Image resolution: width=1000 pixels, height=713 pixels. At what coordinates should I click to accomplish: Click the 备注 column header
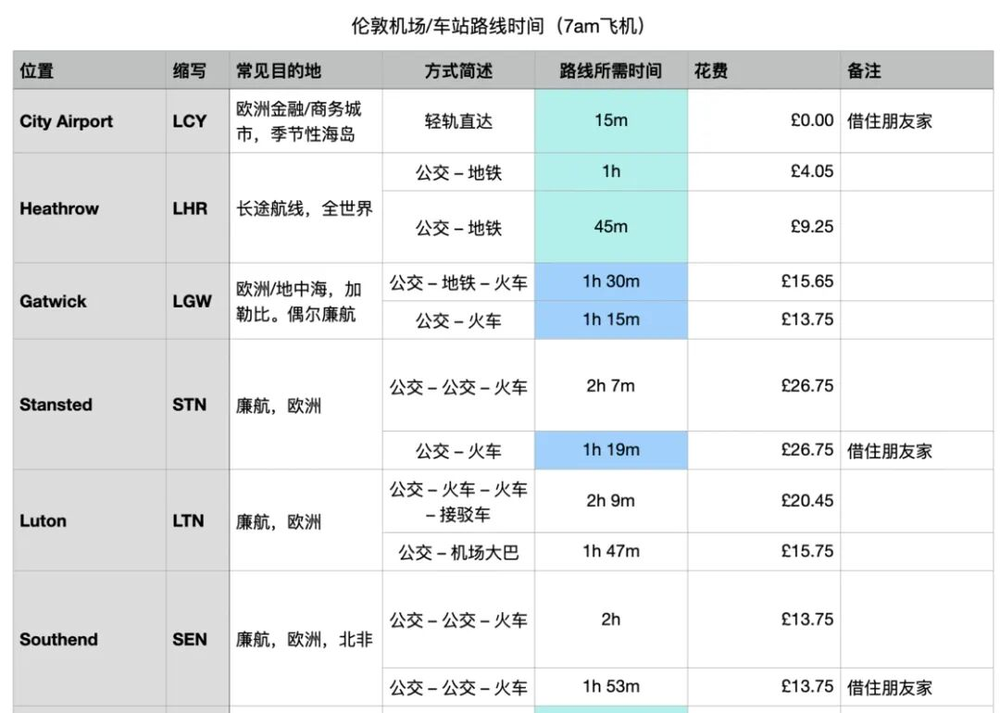pos(864,71)
